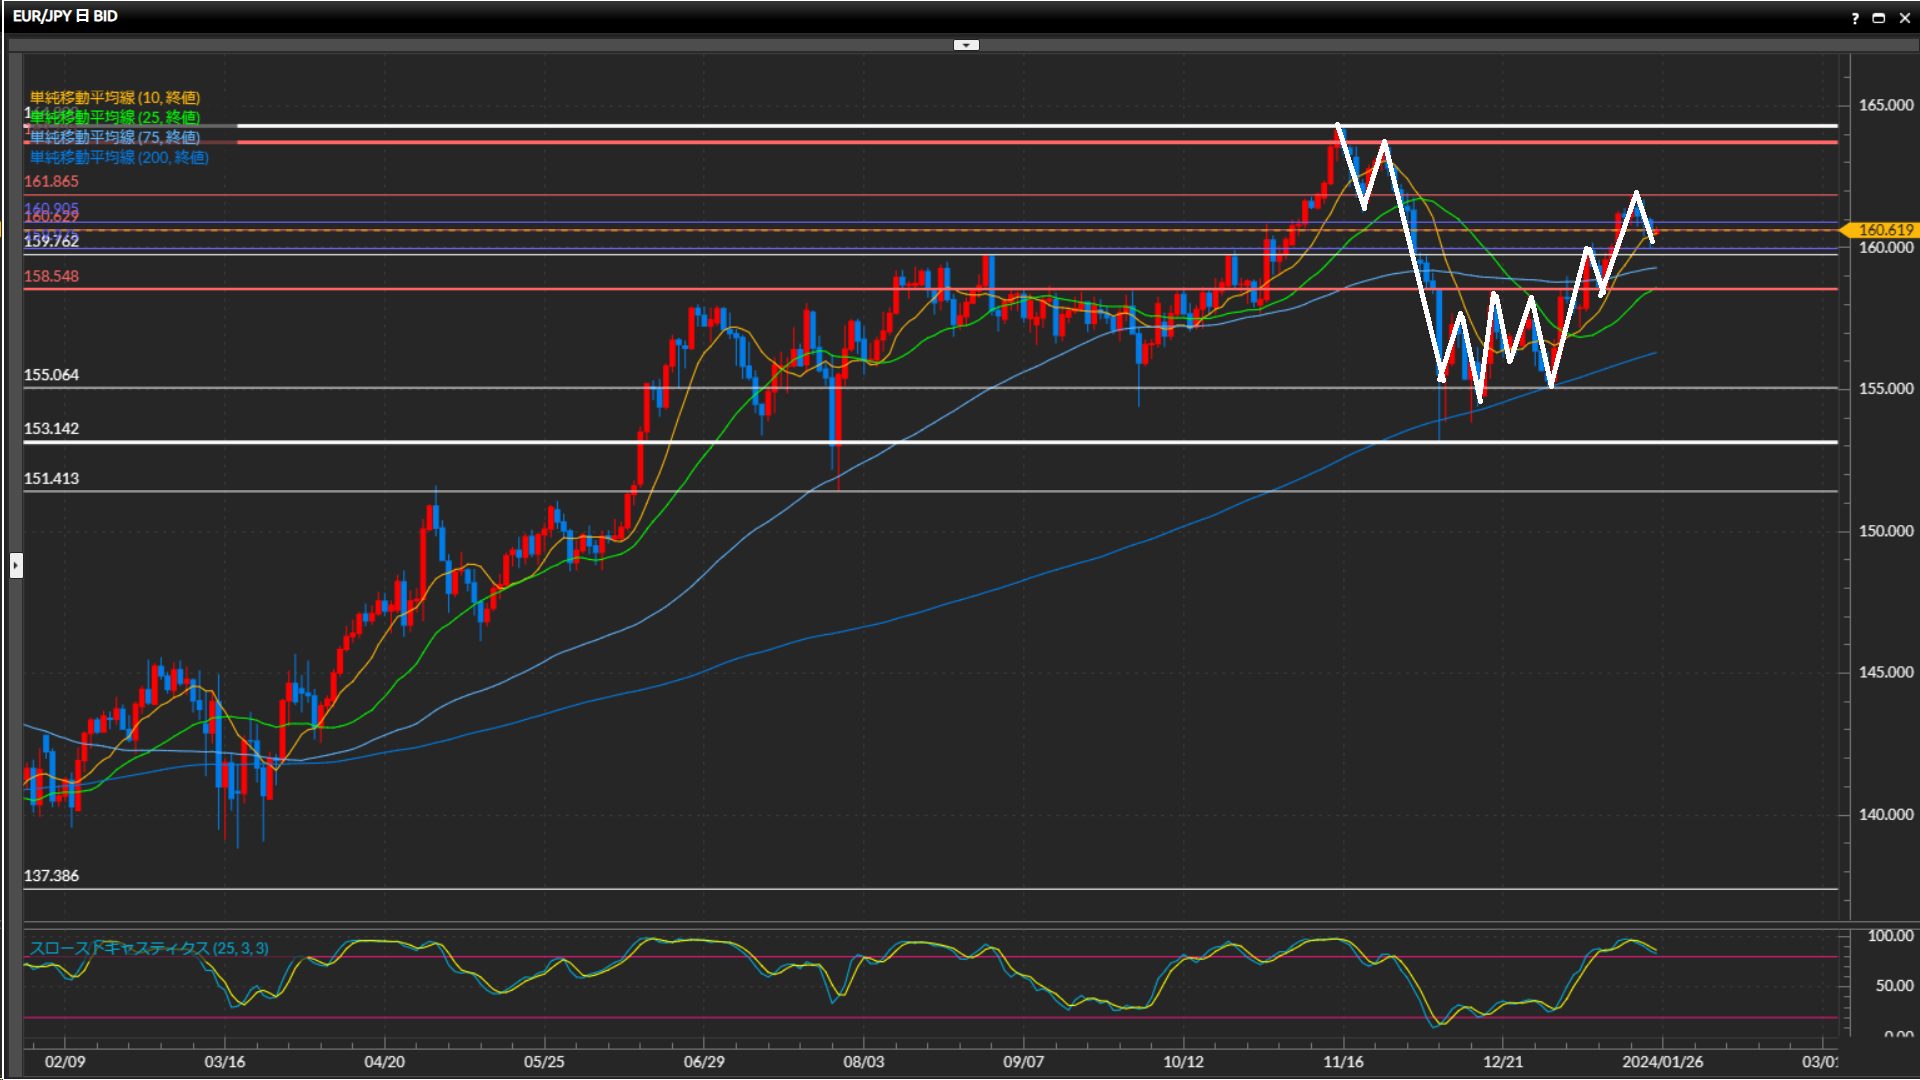Click the 161.865 horizontal line label
Viewport: 1920px width, 1080px height.
pos(51,181)
